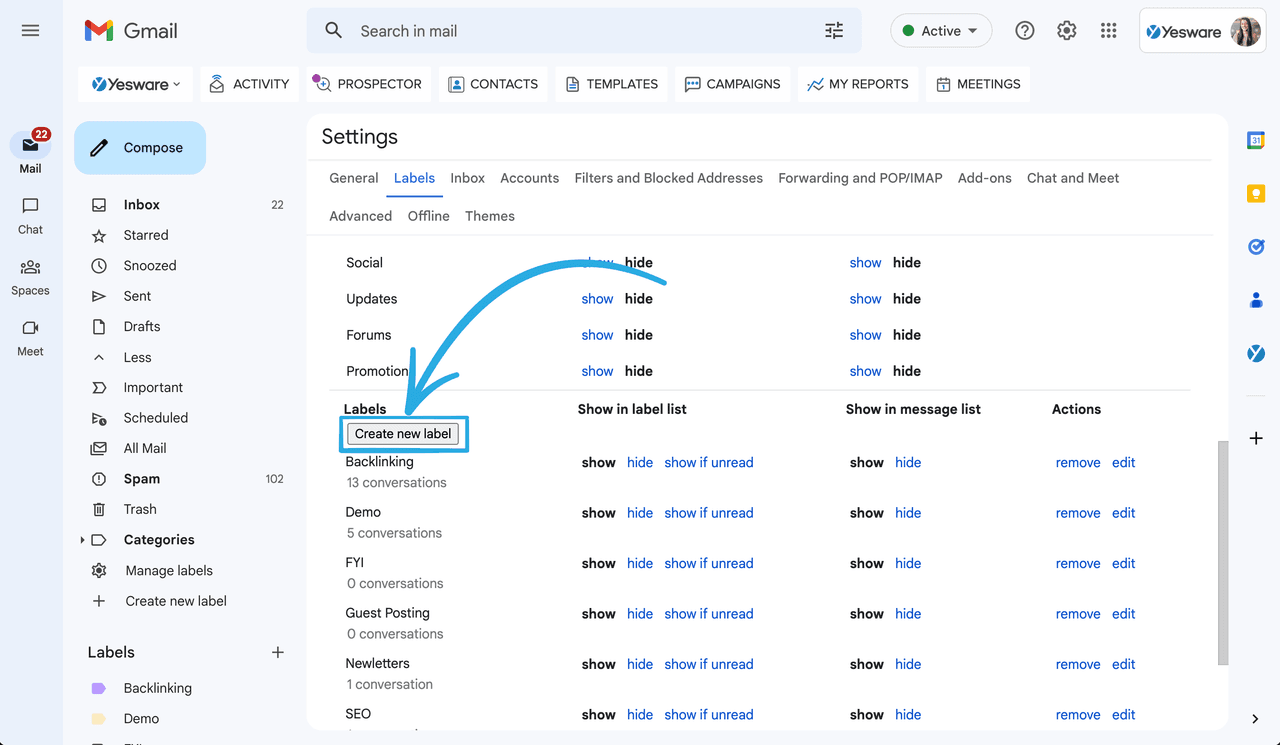Expand the Categories section in sidebar
The height and width of the screenshot is (745, 1280).
tap(83, 539)
